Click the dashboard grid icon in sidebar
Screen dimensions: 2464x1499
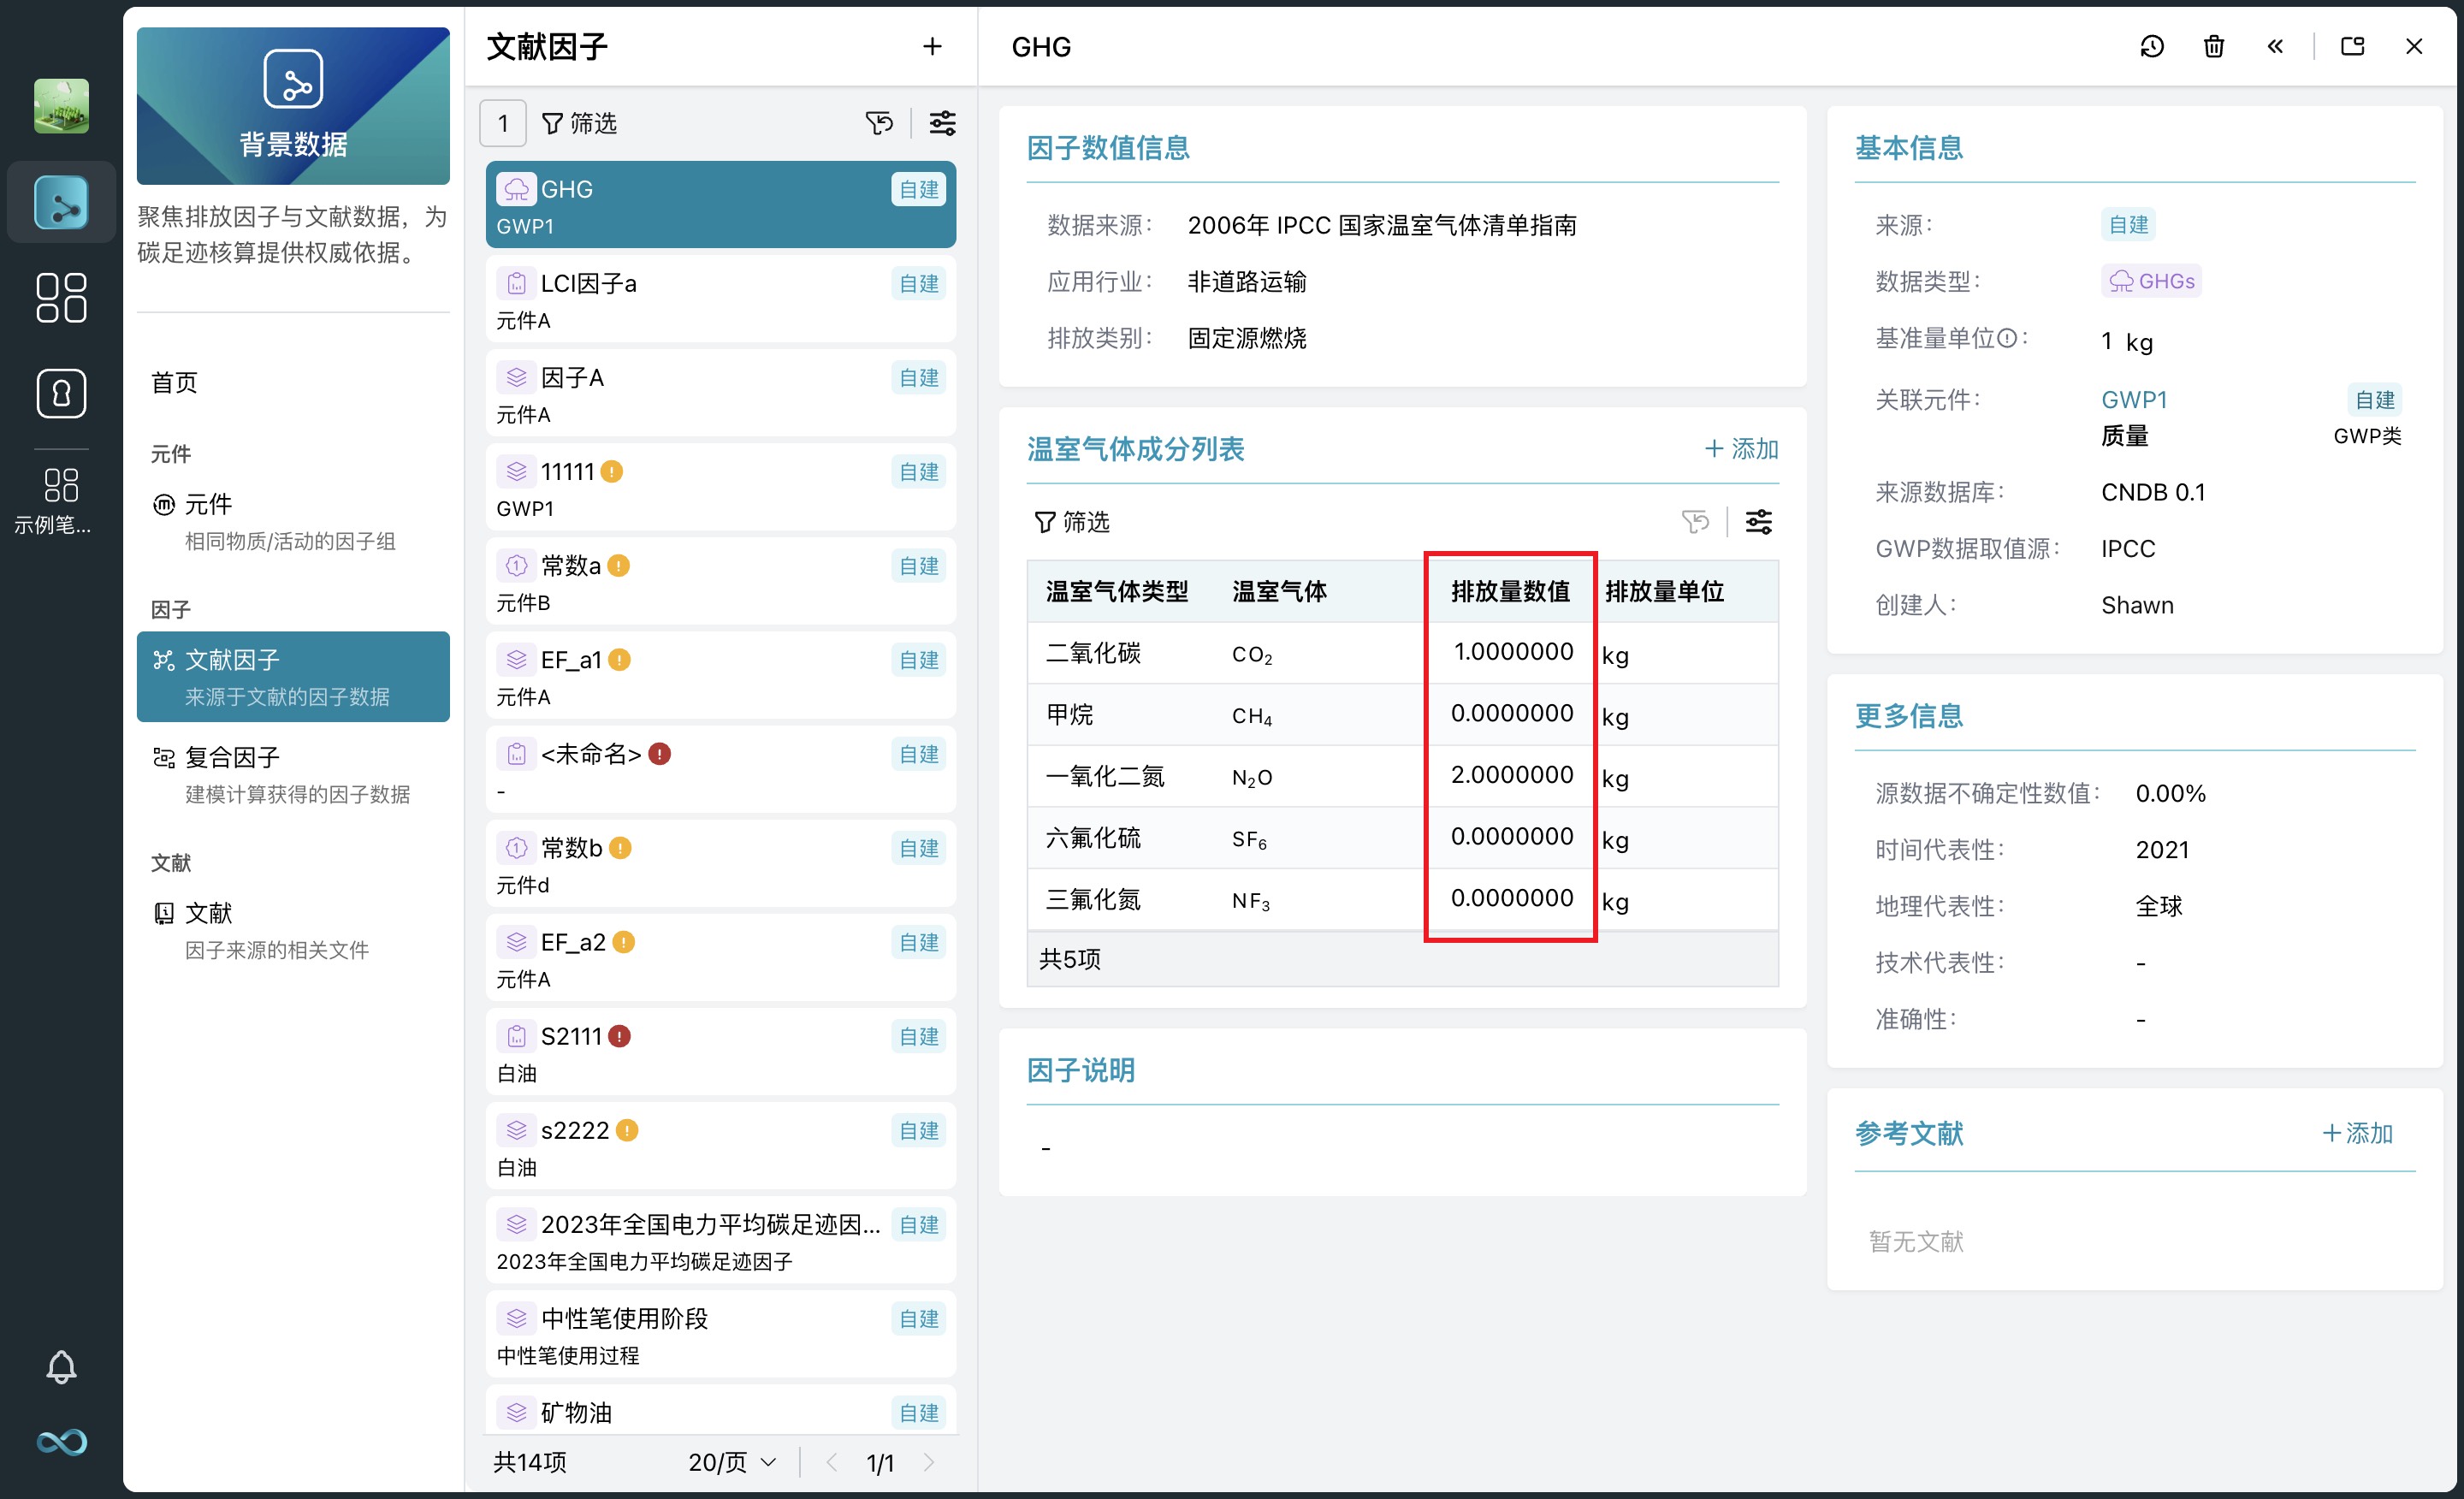(x=61, y=297)
